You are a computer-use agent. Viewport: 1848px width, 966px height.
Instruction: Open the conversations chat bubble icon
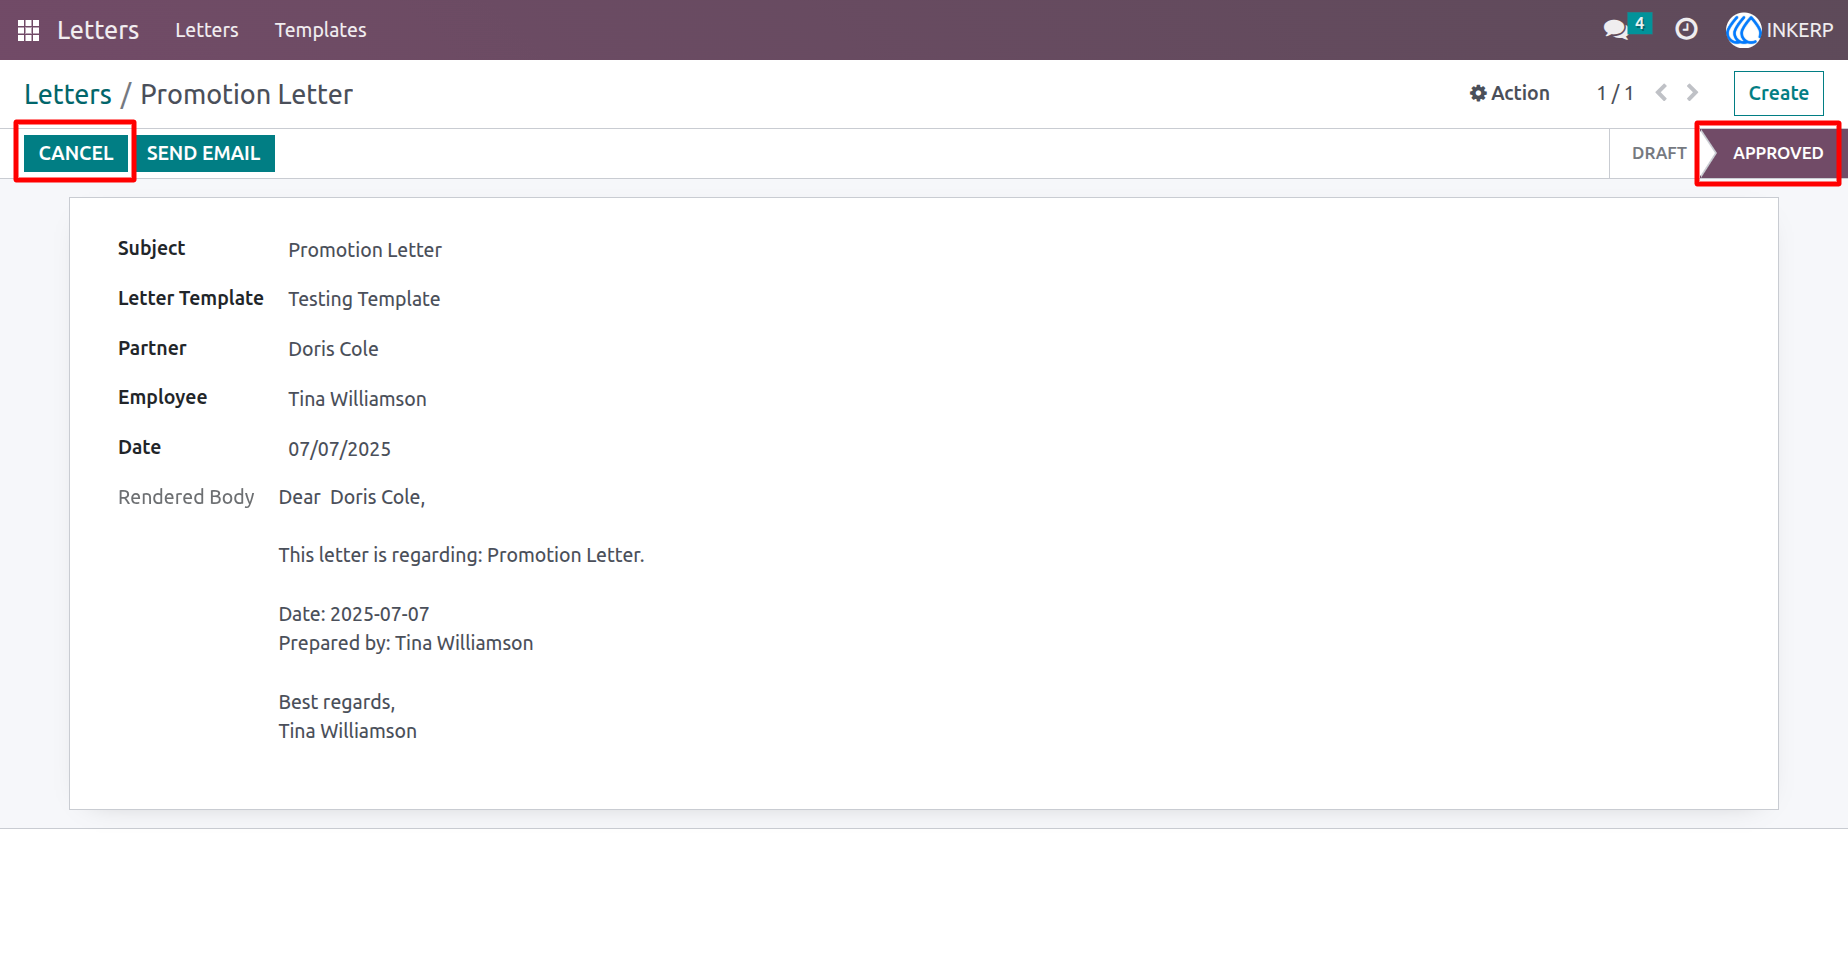point(1615,30)
